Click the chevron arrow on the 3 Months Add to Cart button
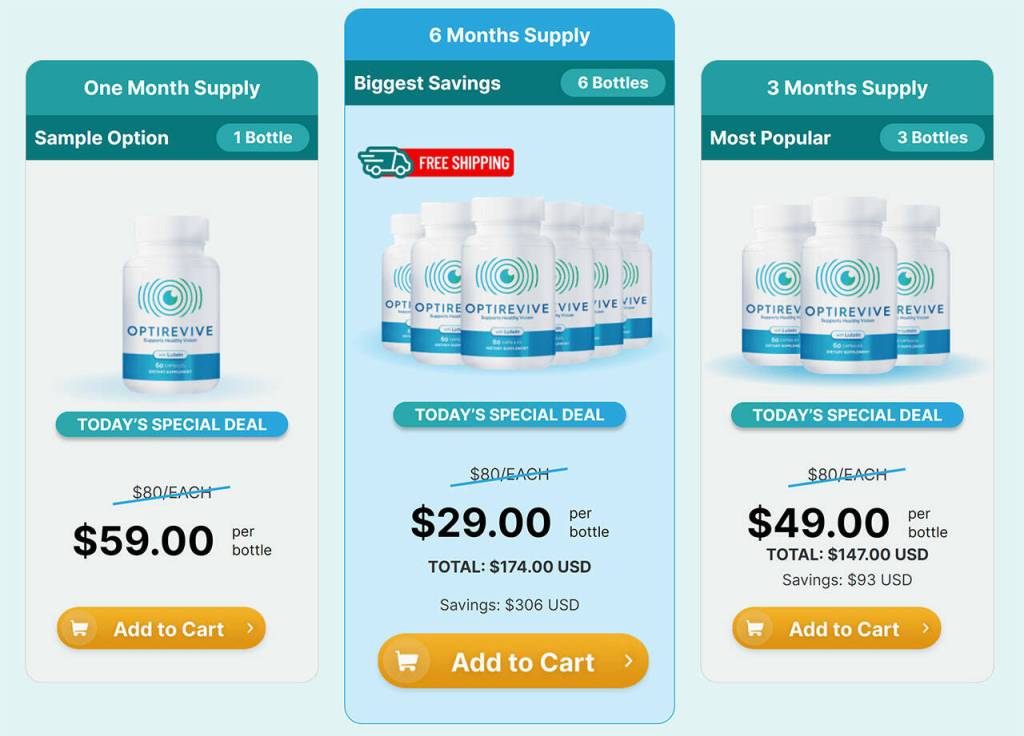Image resolution: width=1024 pixels, height=736 pixels. (925, 628)
